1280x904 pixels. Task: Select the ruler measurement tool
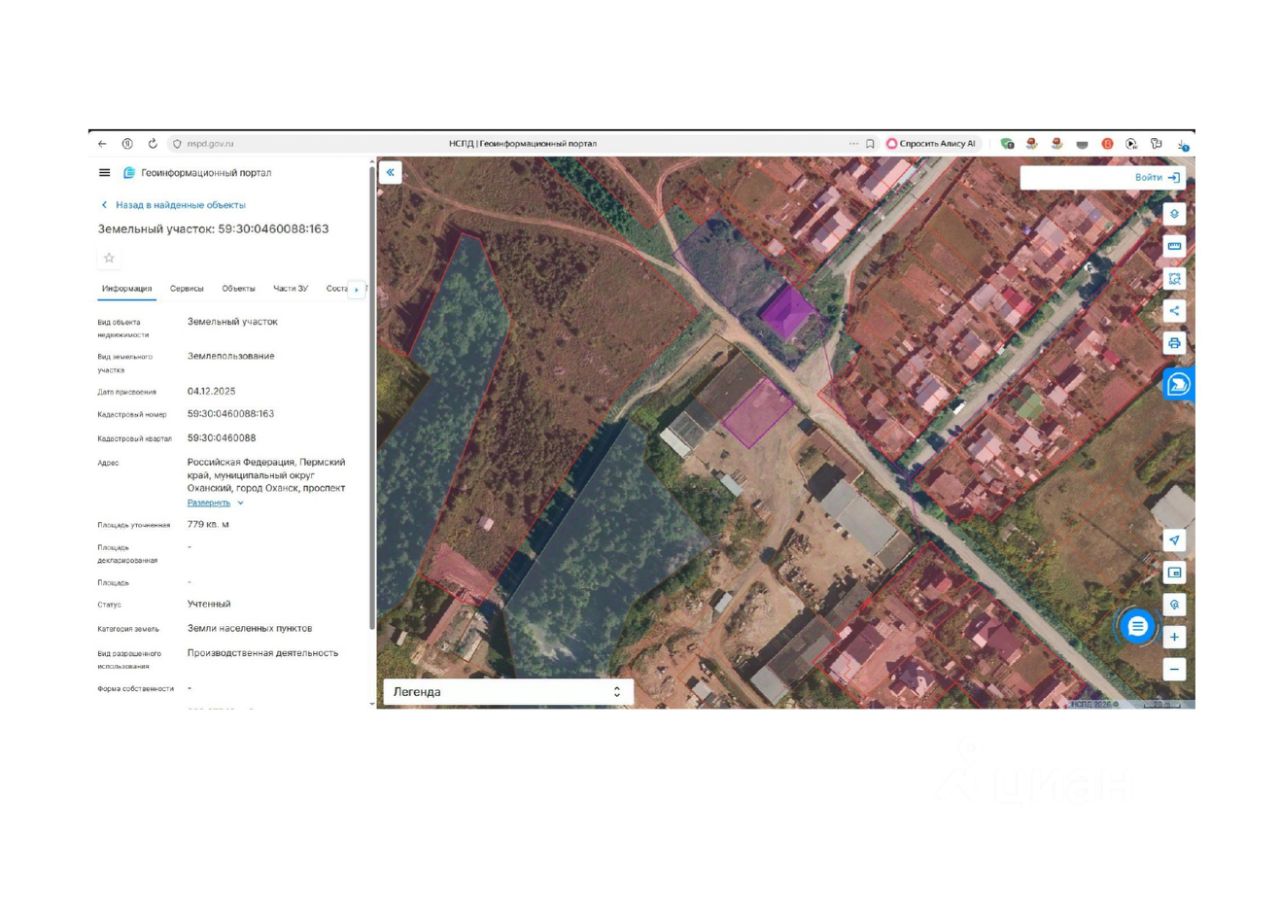coord(1174,246)
